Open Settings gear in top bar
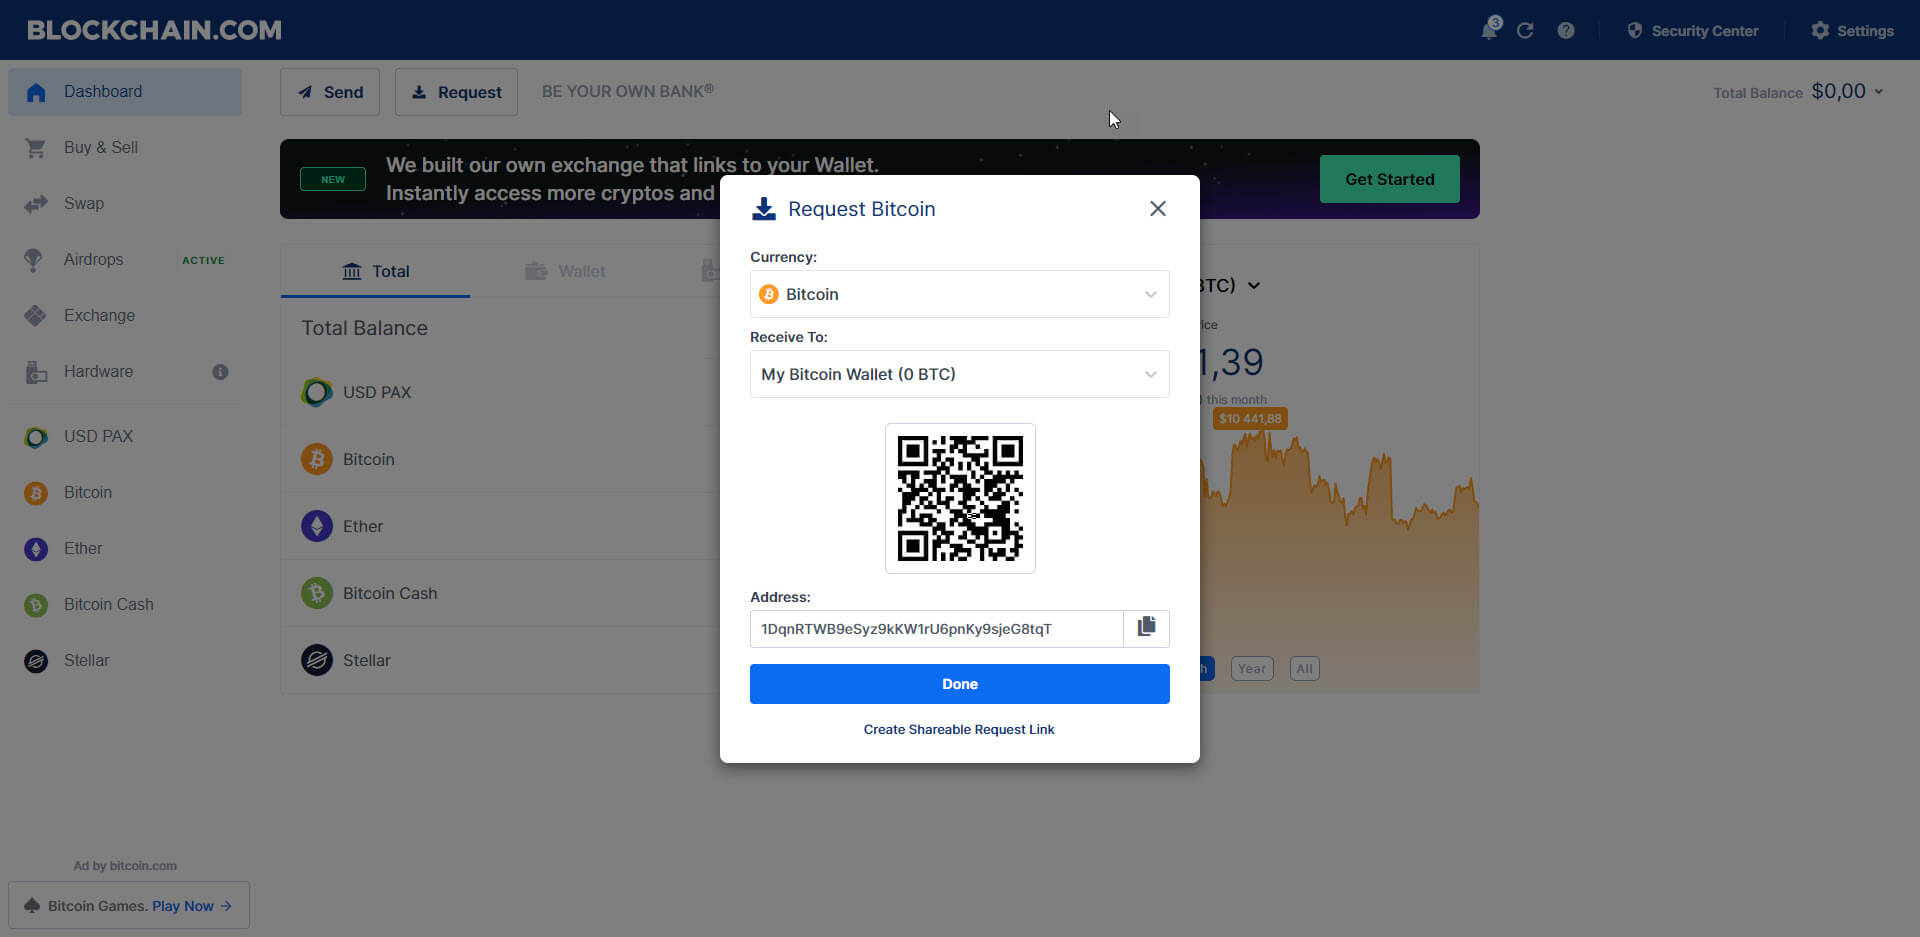This screenshot has width=1920, height=937. pos(1852,31)
